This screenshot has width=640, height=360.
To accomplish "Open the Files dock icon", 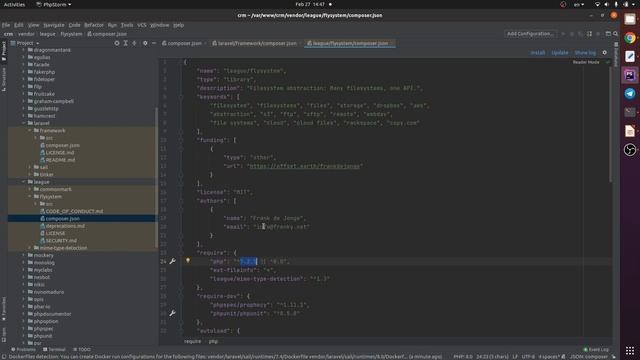I will click(630, 19).
